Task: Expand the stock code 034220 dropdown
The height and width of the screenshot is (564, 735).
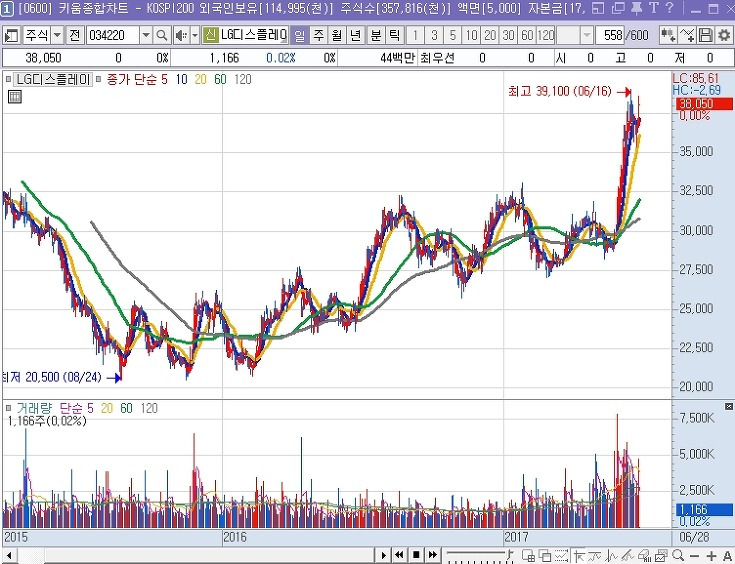Action: [146, 35]
